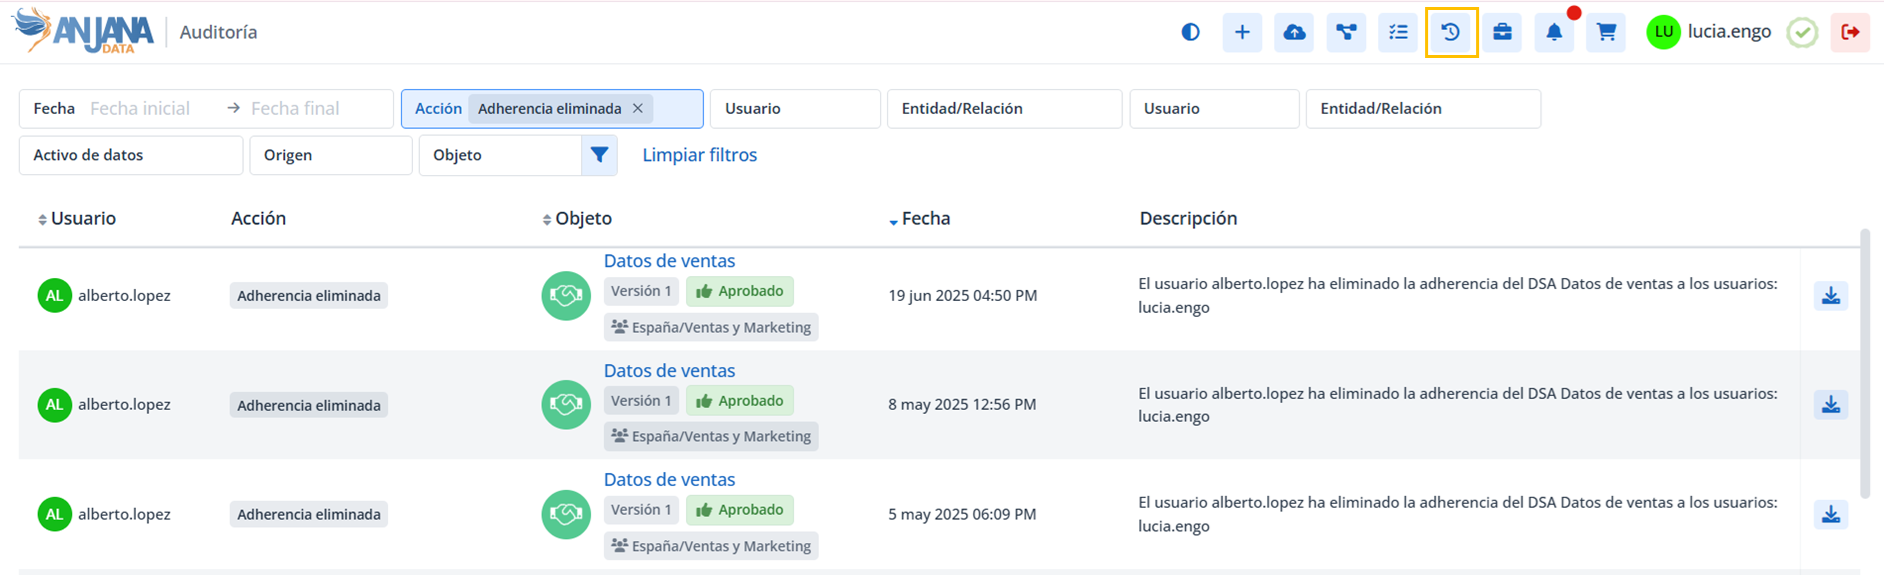Open the cloud upload icon
This screenshot has width=1884, height=575.
(1294, 32)
